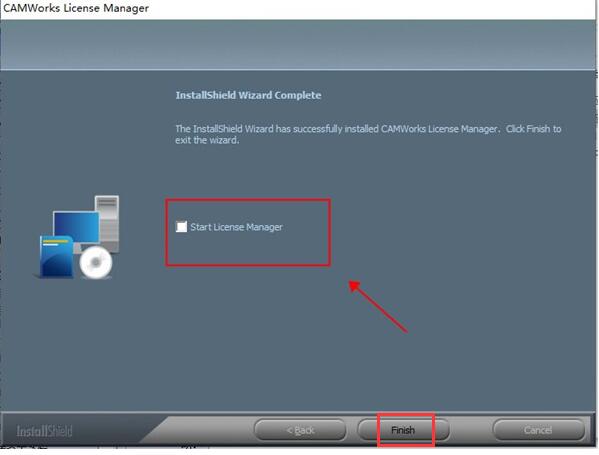The height and width of the screenshot is (455, 599).
Task: Click the blue software box graphic
Action: point(57,256)
